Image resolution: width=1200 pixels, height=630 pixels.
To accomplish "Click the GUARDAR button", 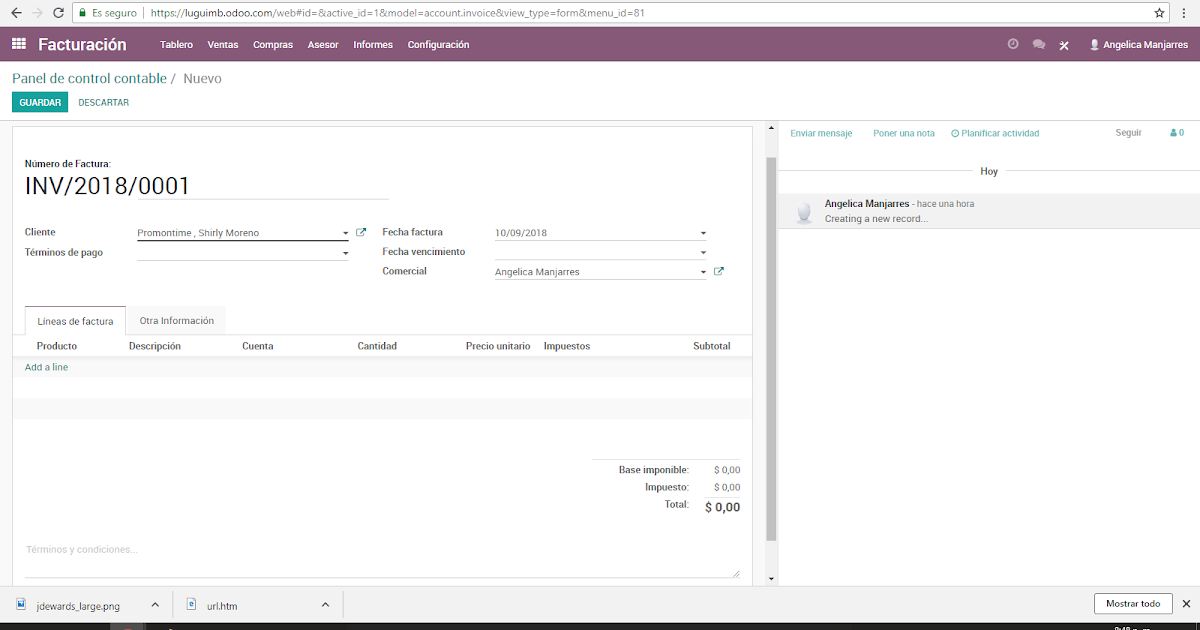I will point(39,101).
